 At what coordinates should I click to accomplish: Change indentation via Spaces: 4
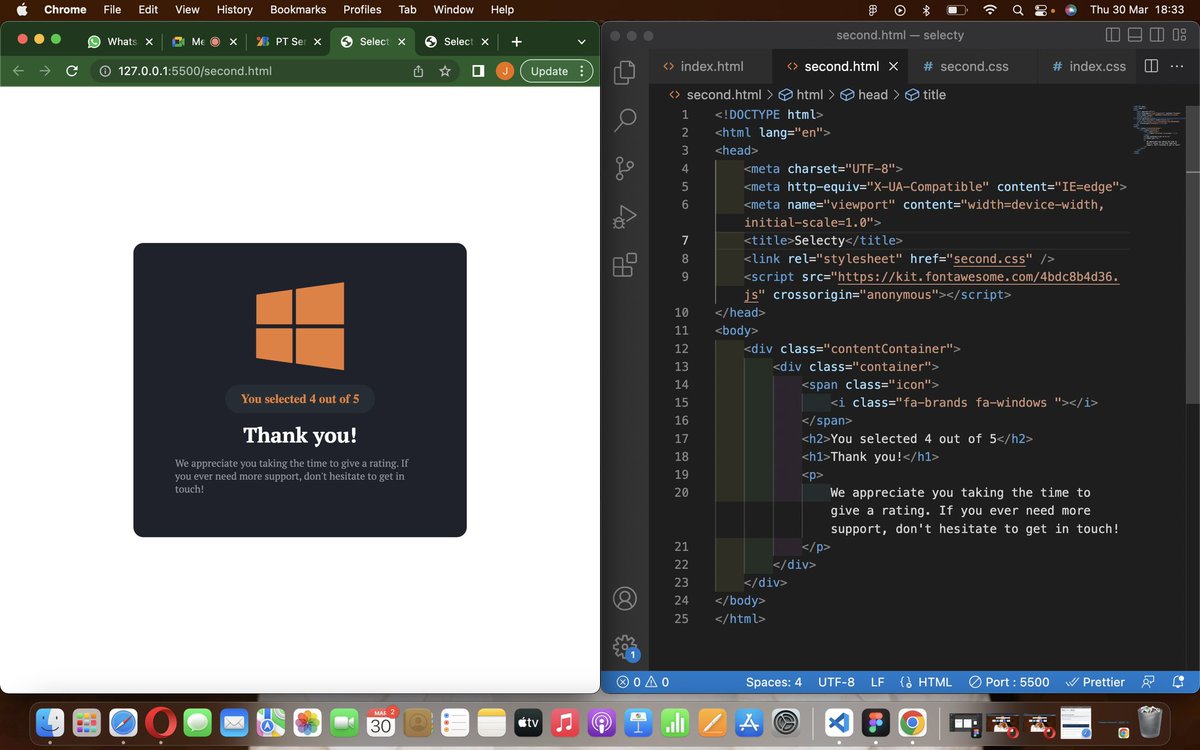[x=774, y=682]
